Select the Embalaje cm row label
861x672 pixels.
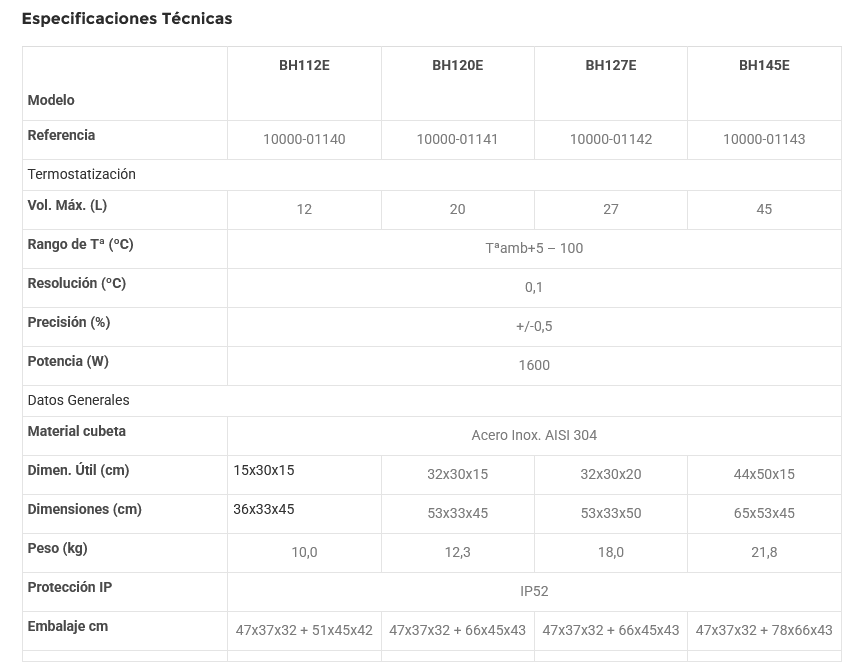point(68,627)
